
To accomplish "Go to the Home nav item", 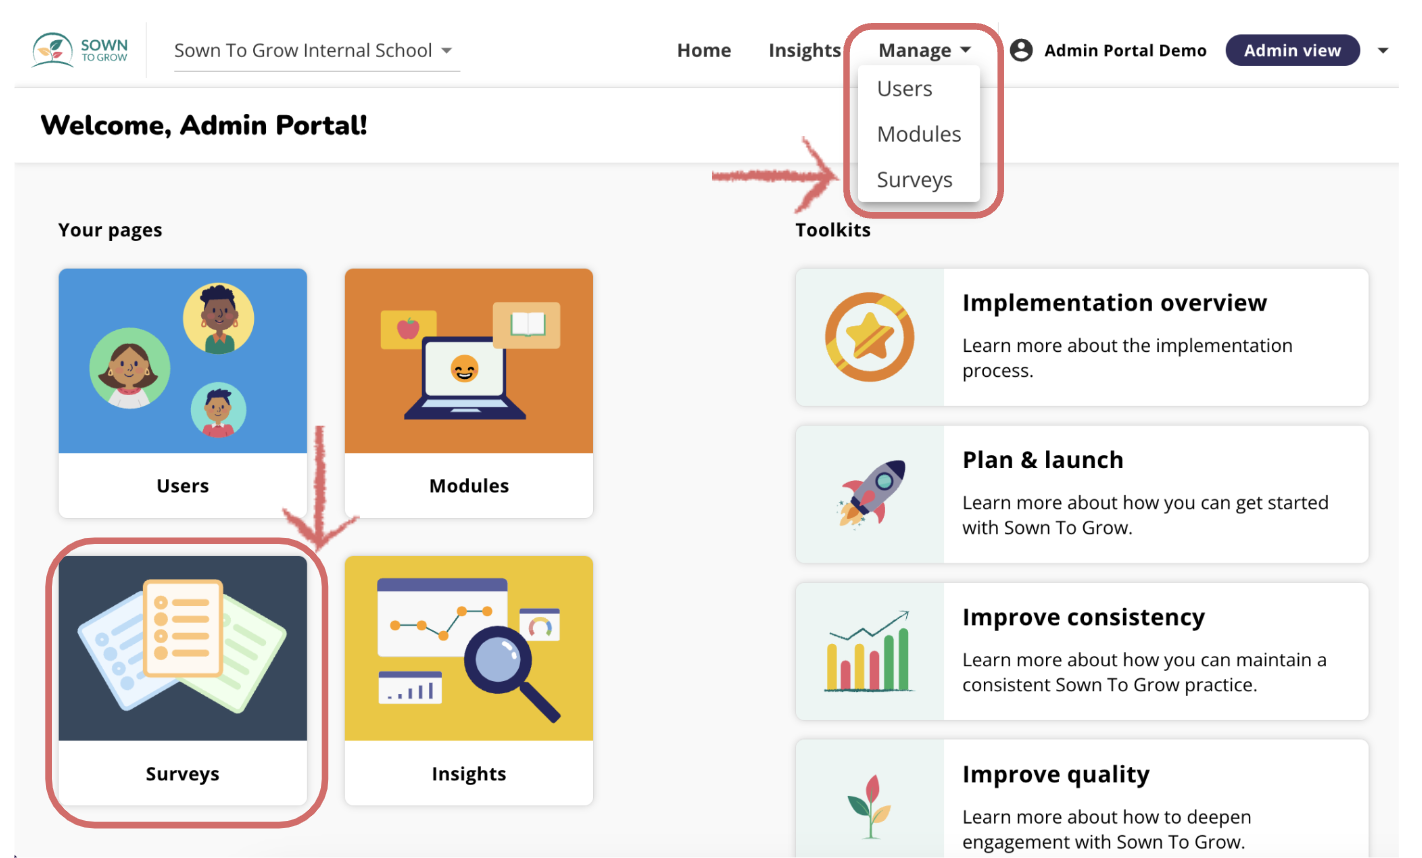I will tap(704, 50).
